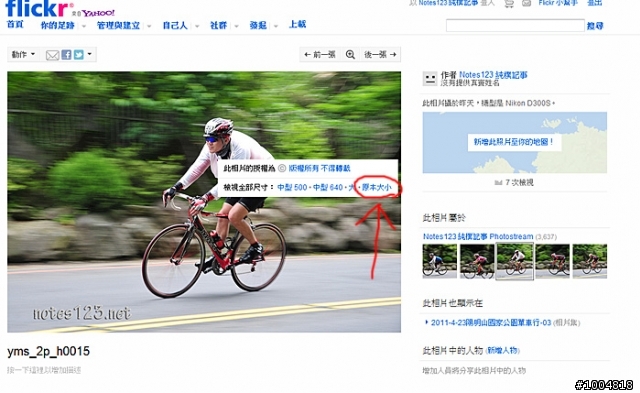The image size is (640, 393).
Task: Click 登出 sign out link
Action: [x=594, y=3]
